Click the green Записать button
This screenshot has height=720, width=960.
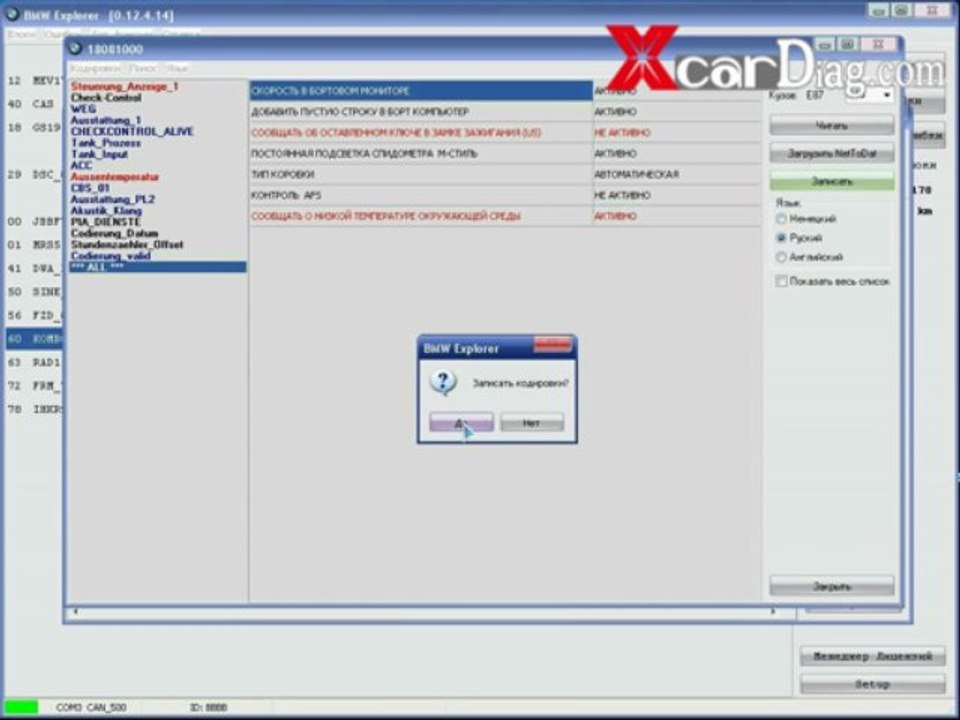(x=831, y=181)
